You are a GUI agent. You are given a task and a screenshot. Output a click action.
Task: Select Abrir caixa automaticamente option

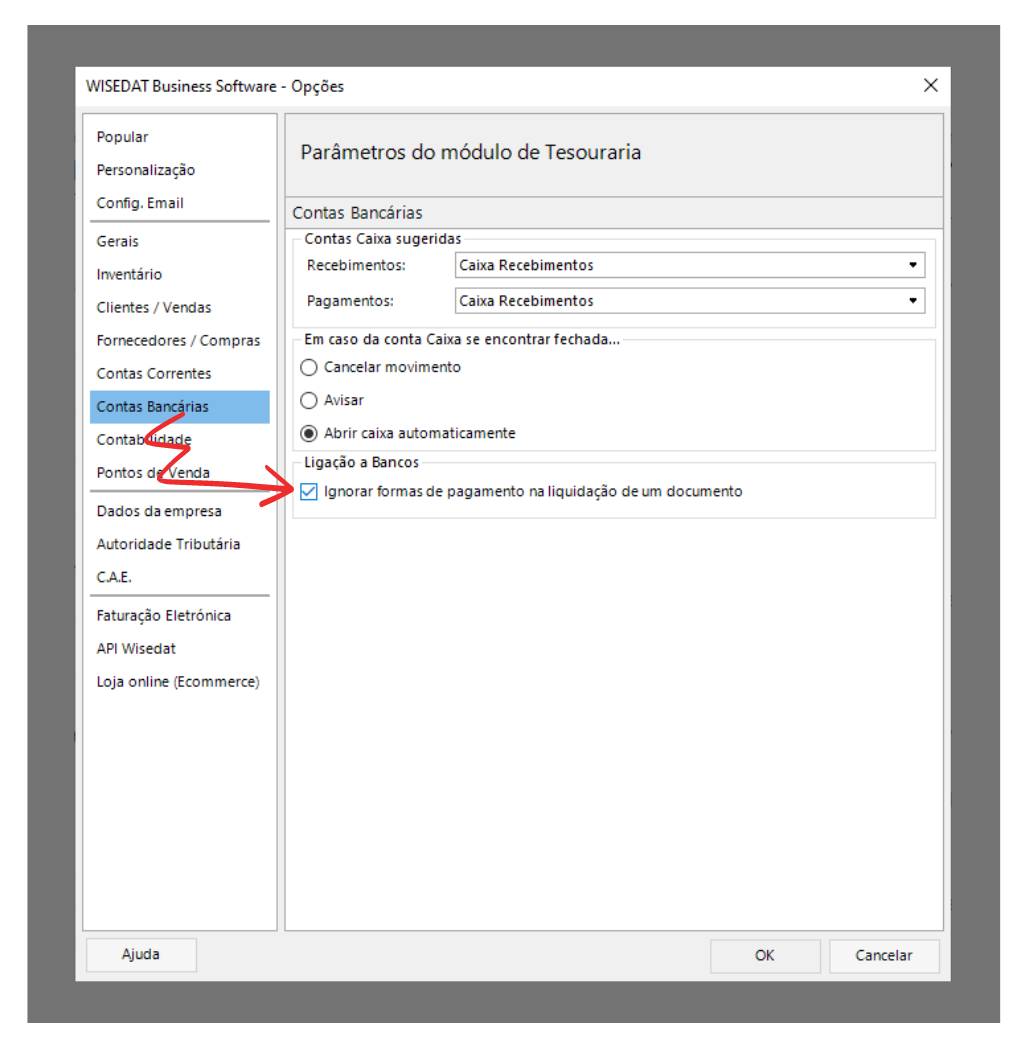click(309, 433)
